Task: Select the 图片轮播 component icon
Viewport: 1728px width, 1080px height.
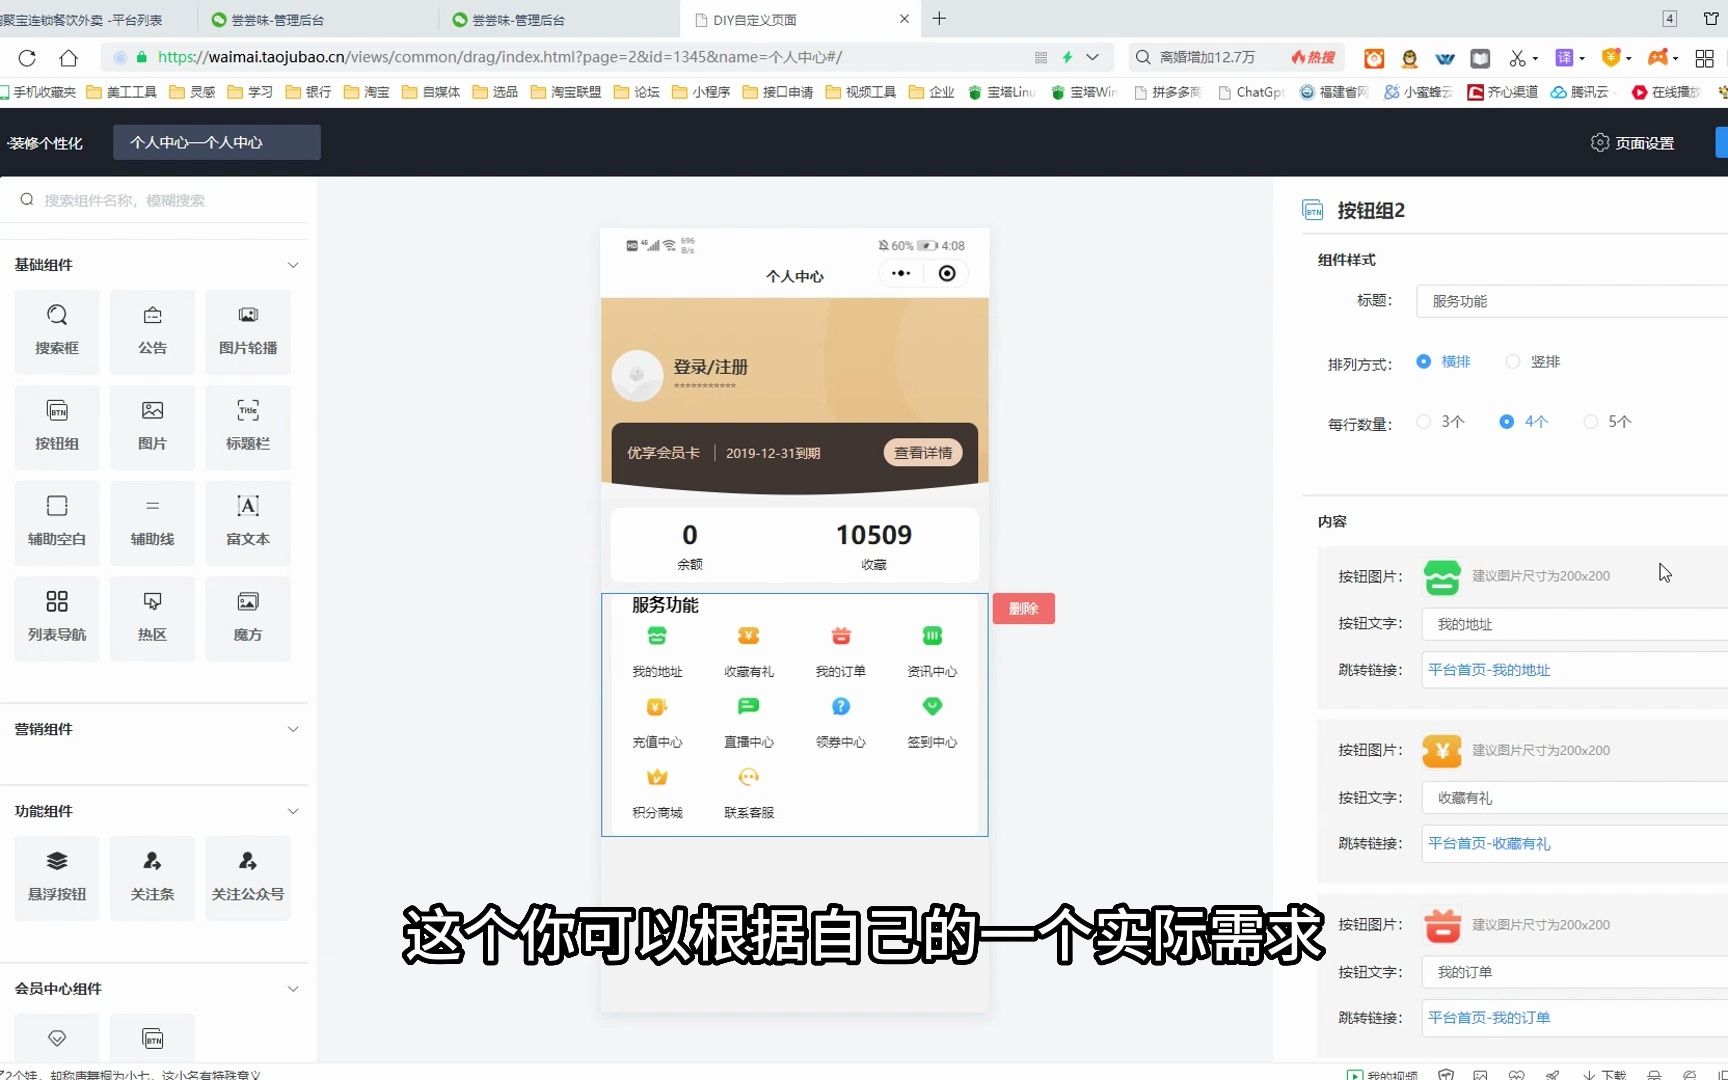Action: coord(247,330)
